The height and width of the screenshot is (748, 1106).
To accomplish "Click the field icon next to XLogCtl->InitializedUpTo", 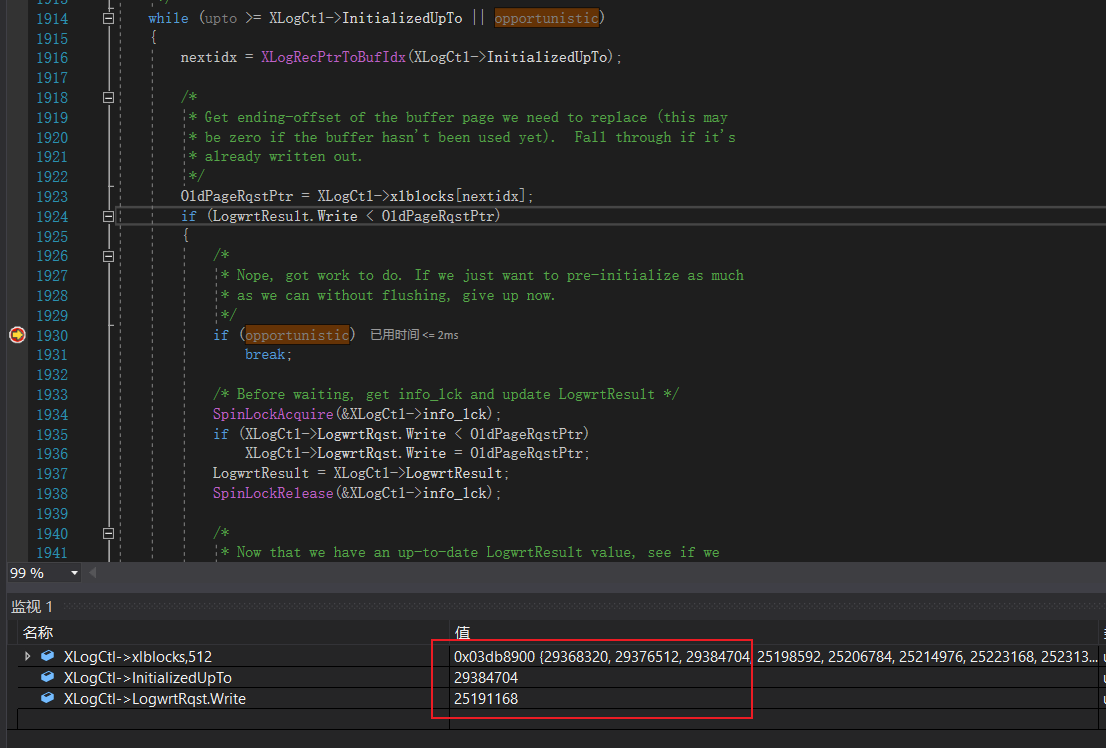I will tap(48, 677).
